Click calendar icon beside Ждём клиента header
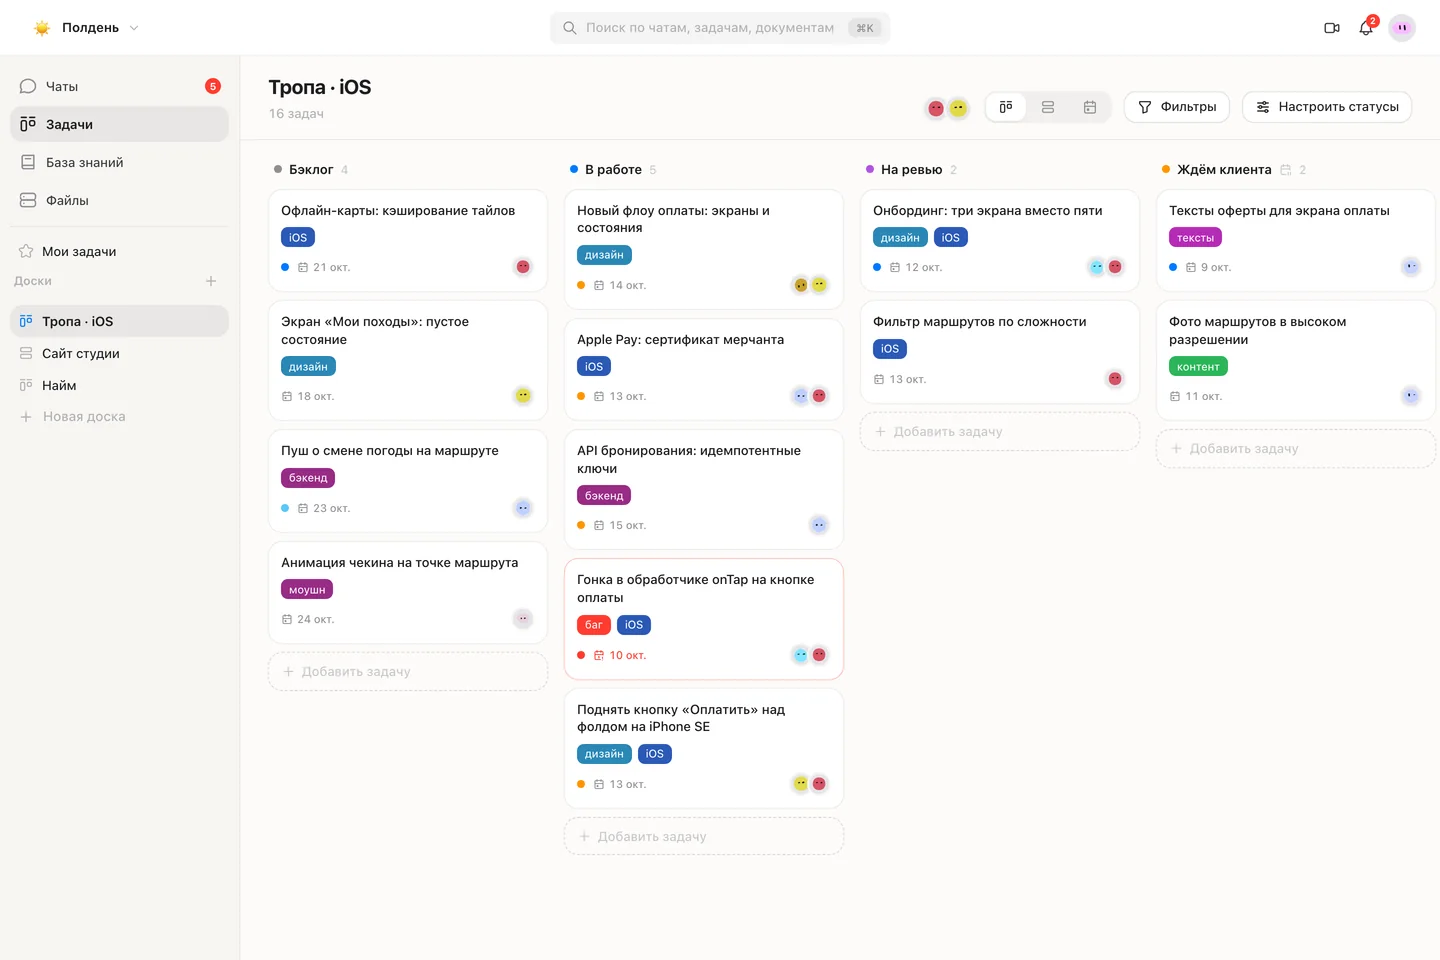This screenshot has height=960, width=1440. pyautogui.click(x=1286, y=170)
